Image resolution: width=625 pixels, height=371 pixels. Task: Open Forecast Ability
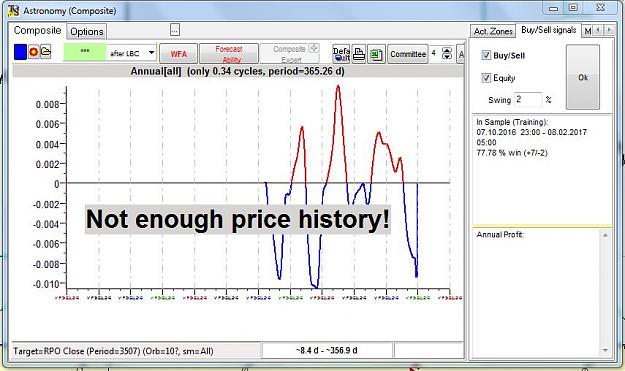point(229,54)
